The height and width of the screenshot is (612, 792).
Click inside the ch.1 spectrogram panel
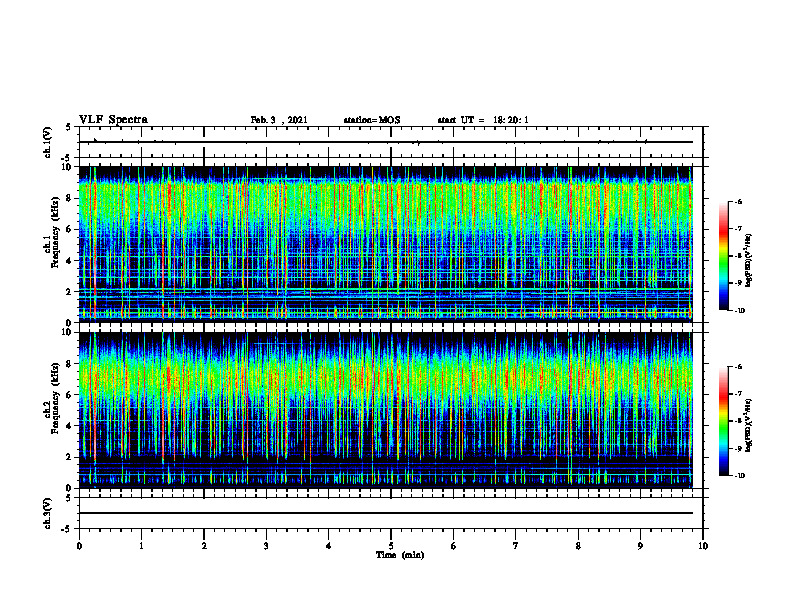click(x=386, y=244)
